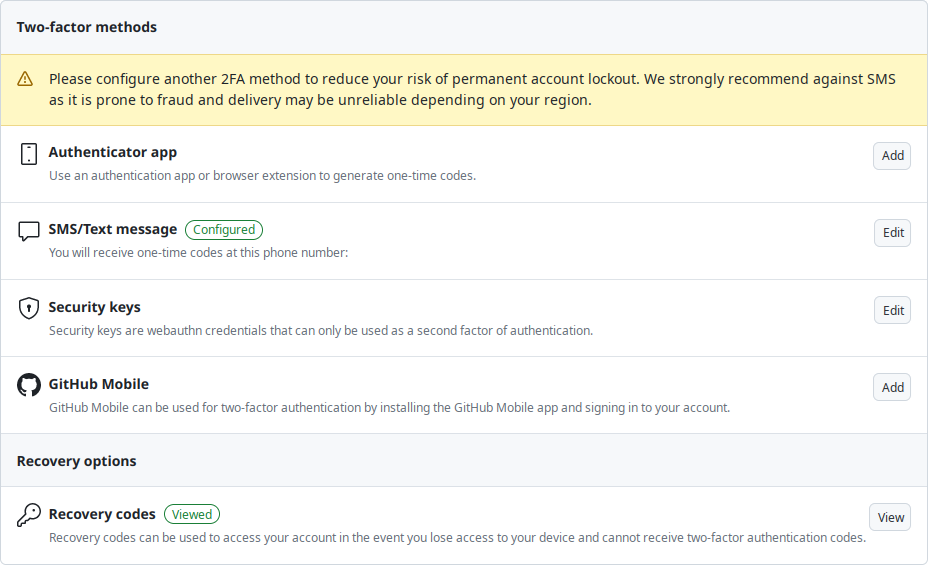Select the GitHub Mobile heading
Screen dimensions: 928x565
[98, 384]
